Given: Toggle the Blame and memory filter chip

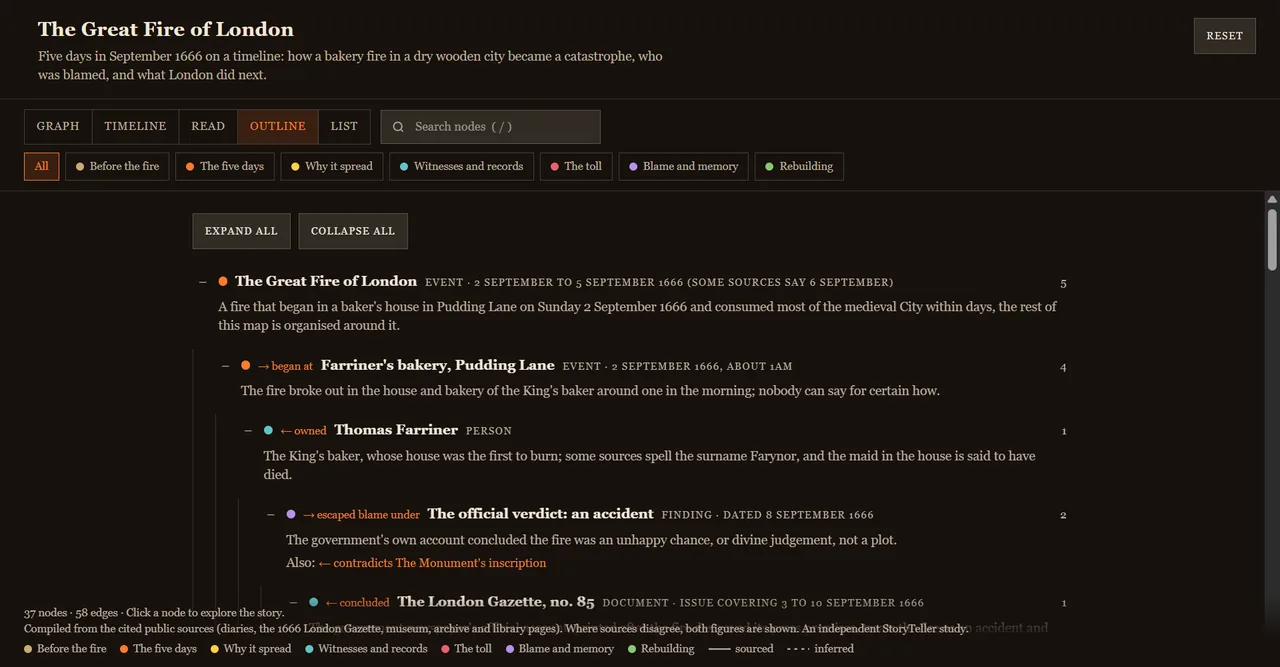Looking at the screenshot, I should pos(683,166).
